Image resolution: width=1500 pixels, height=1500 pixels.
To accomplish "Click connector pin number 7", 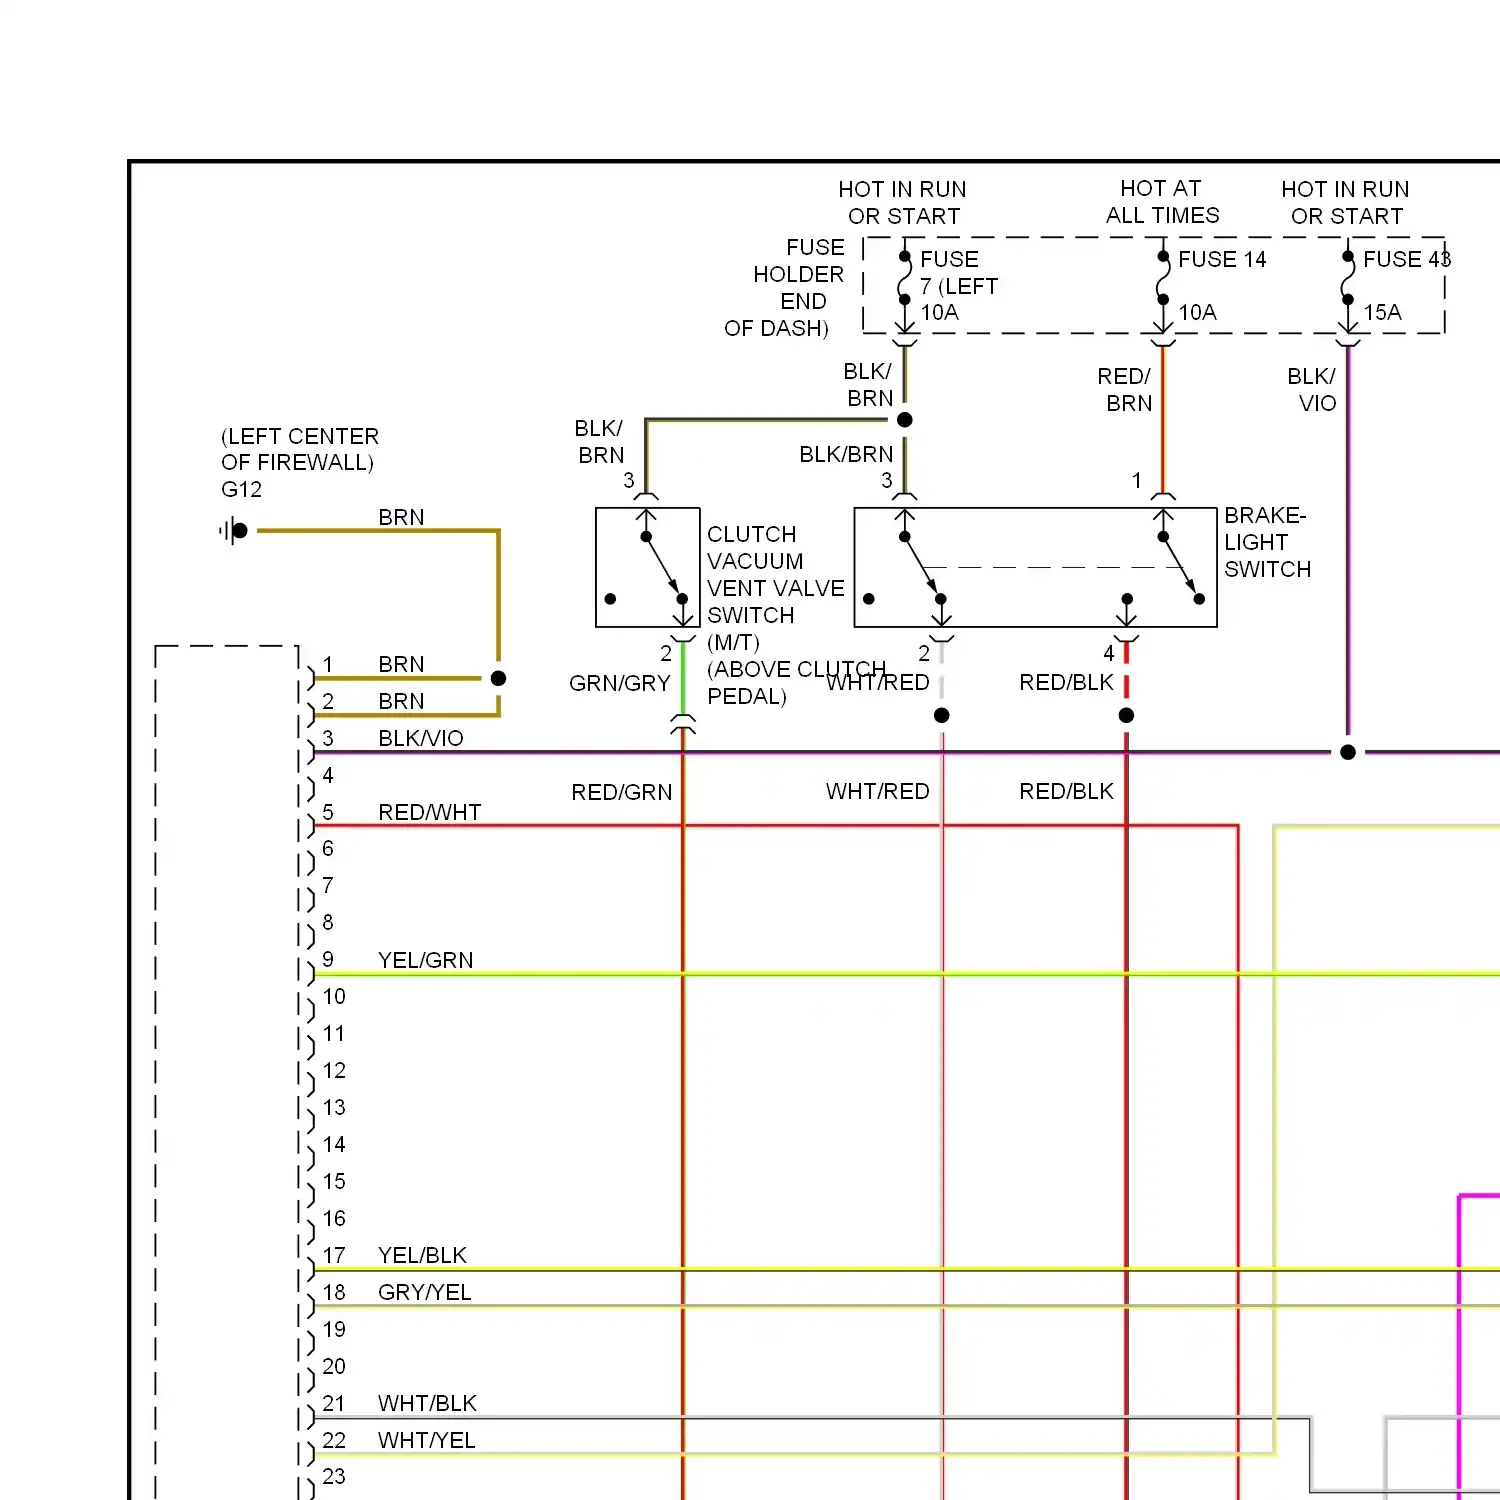I will [x=328, y=885].
